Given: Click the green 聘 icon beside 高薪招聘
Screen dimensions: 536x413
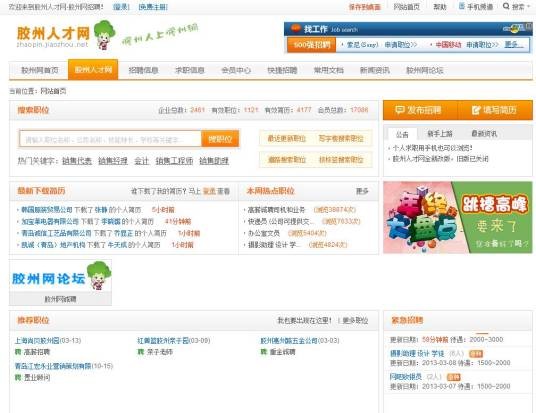Looking at the screenshot, I should pyautogui.click(x=18, y=352).
